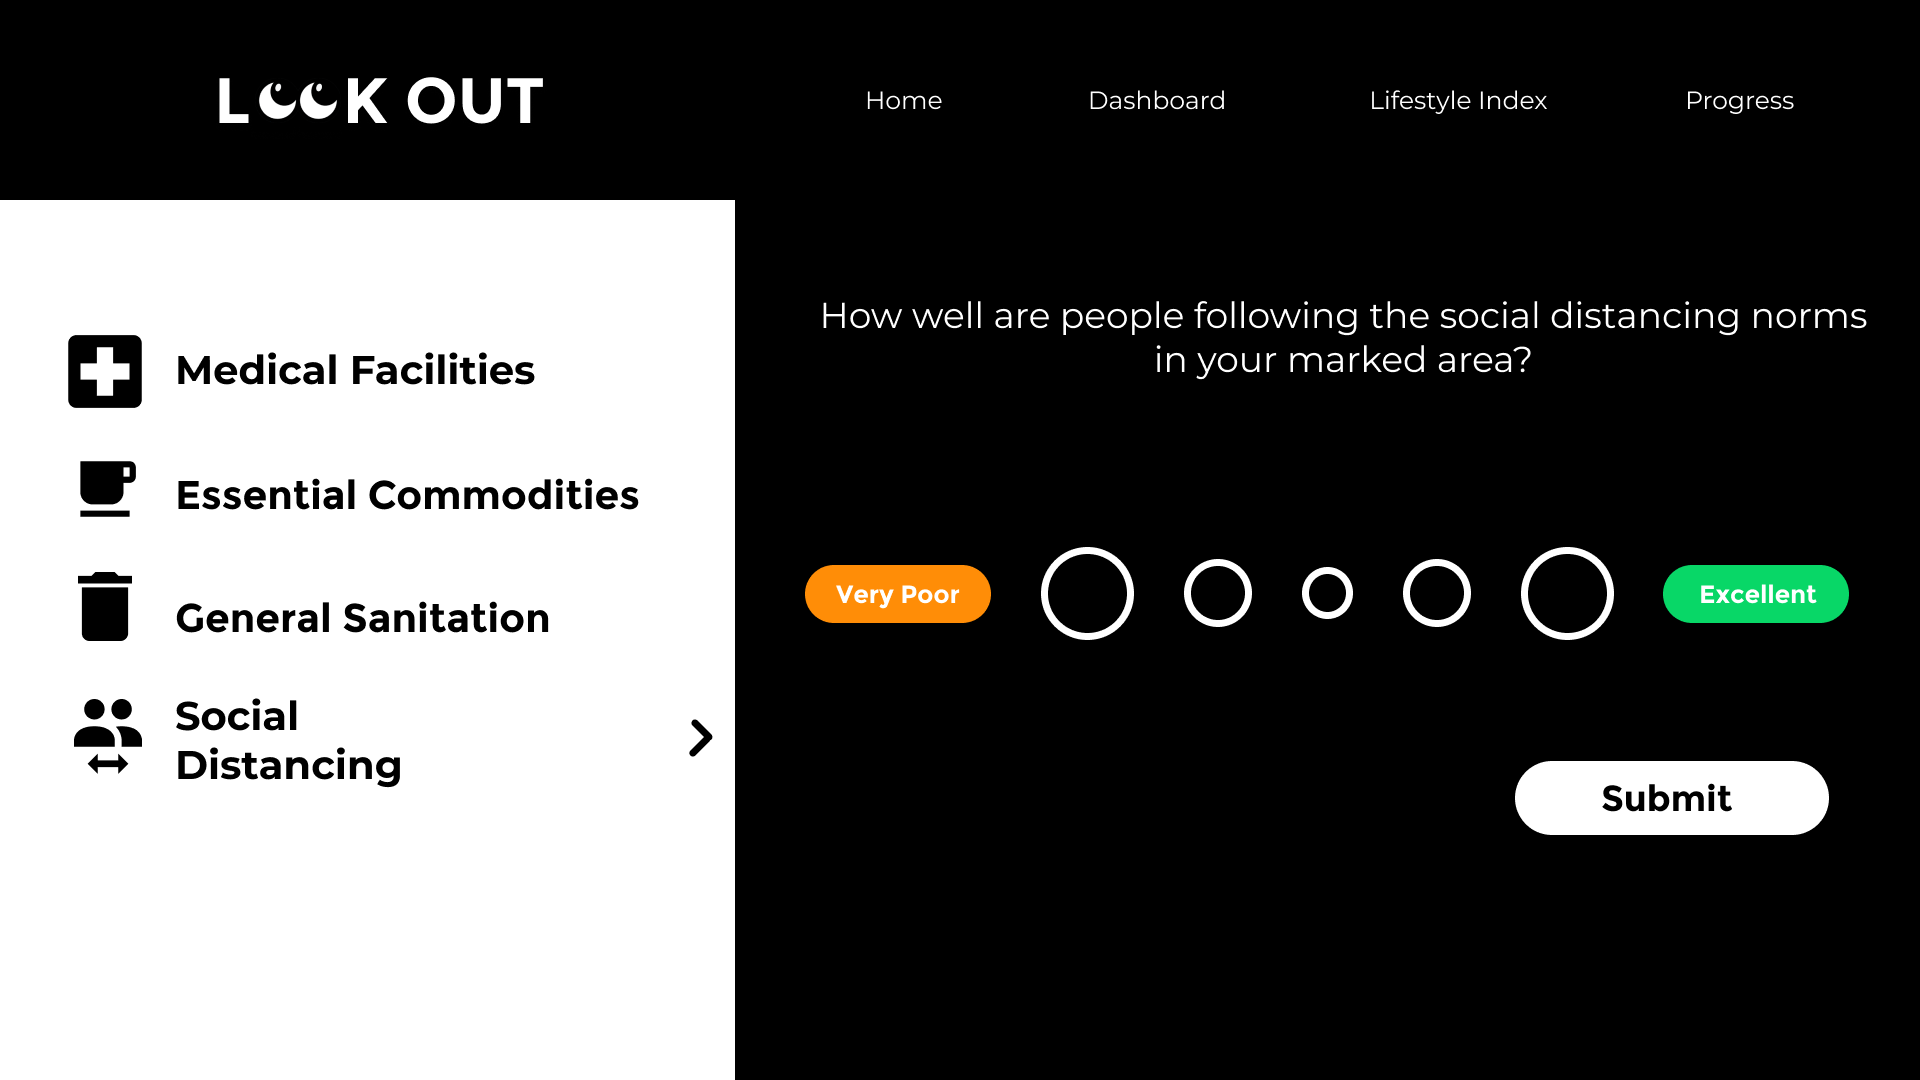Screen dimensions: 1920x1080
Task: Open the Lifestyle Index menu item
Action: 1458,100
